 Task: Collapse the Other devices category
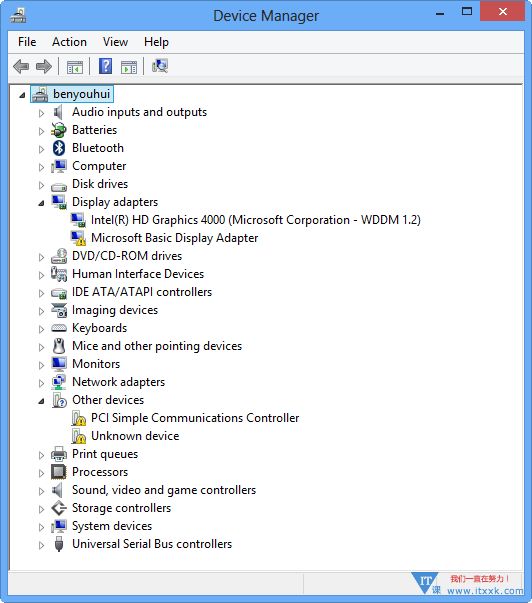[41, 401]
